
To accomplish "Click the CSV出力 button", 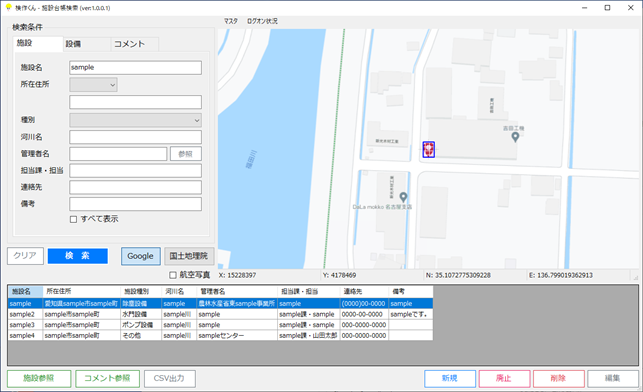I will (x=169, y=378).
